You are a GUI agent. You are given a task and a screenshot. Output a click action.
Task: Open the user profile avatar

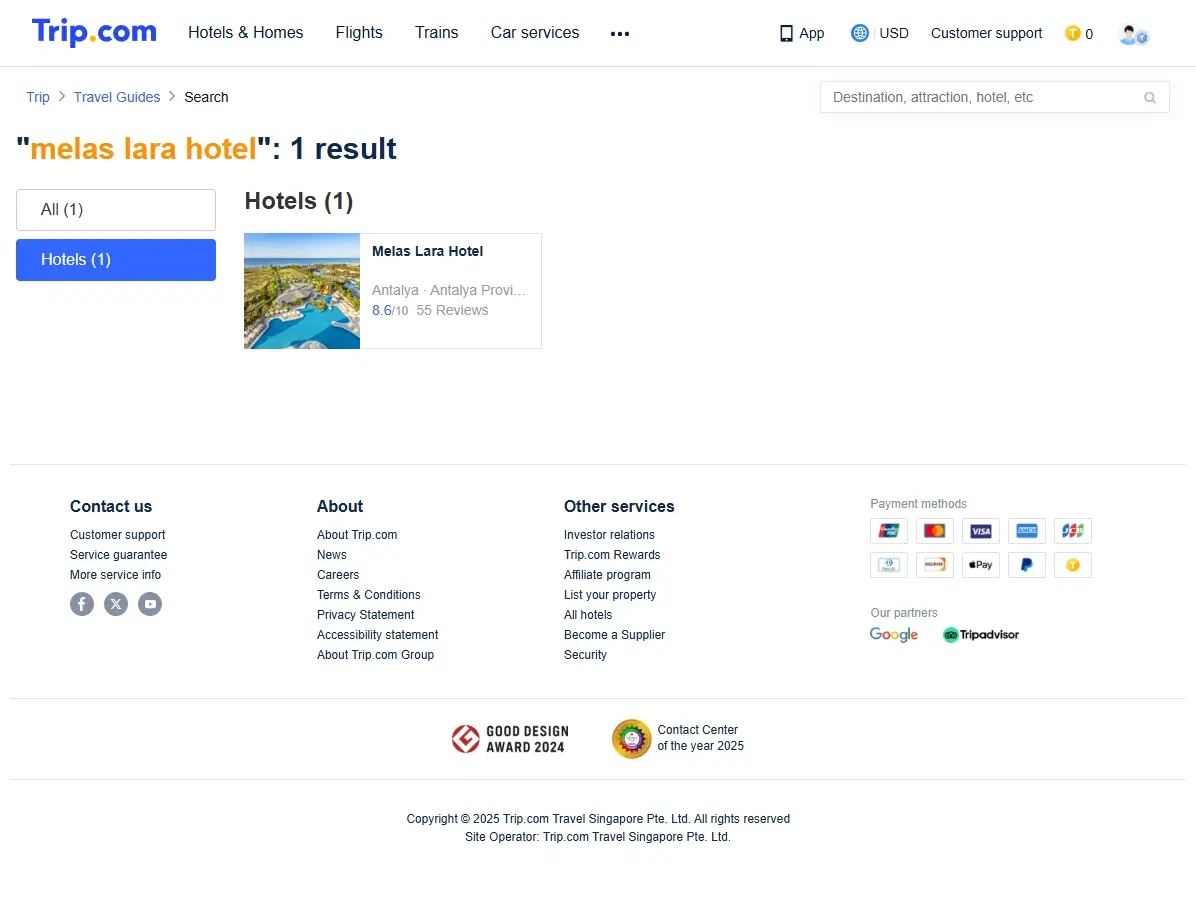coord(1133,34)
